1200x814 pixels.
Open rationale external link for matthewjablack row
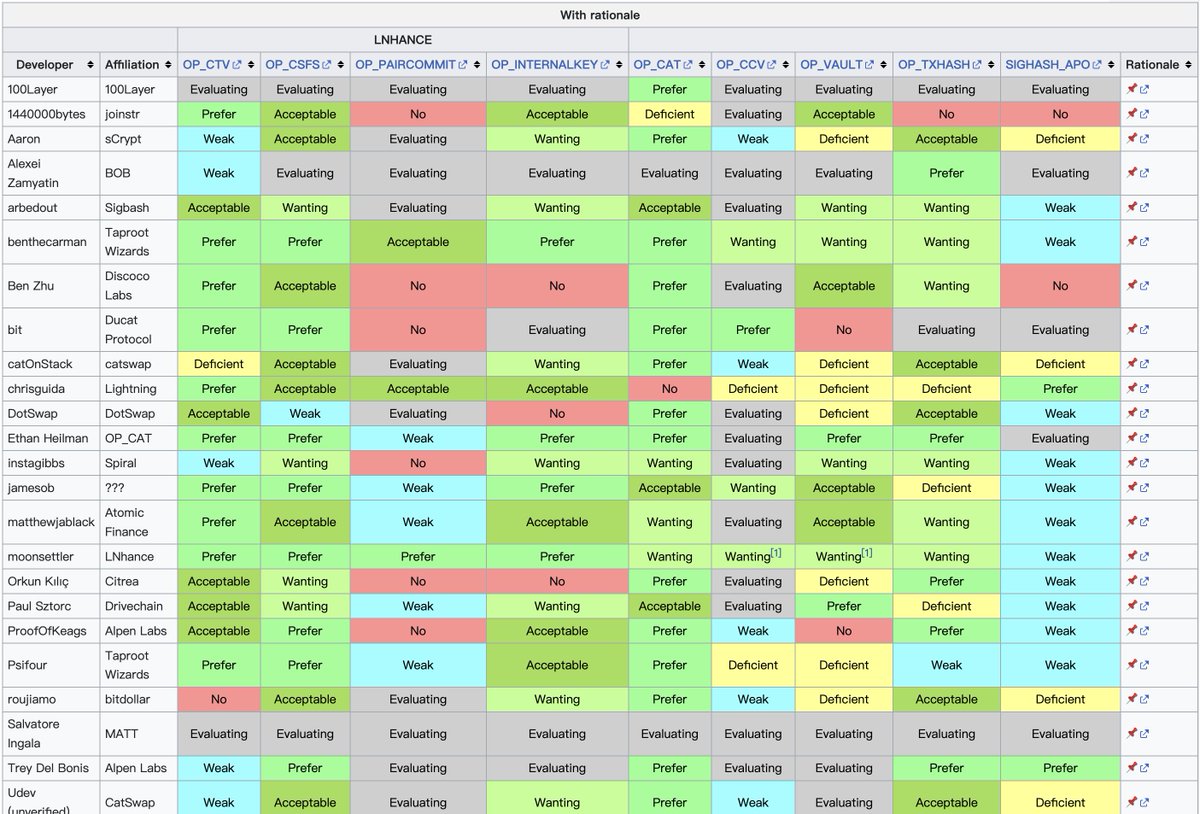tap(1144, 522)
